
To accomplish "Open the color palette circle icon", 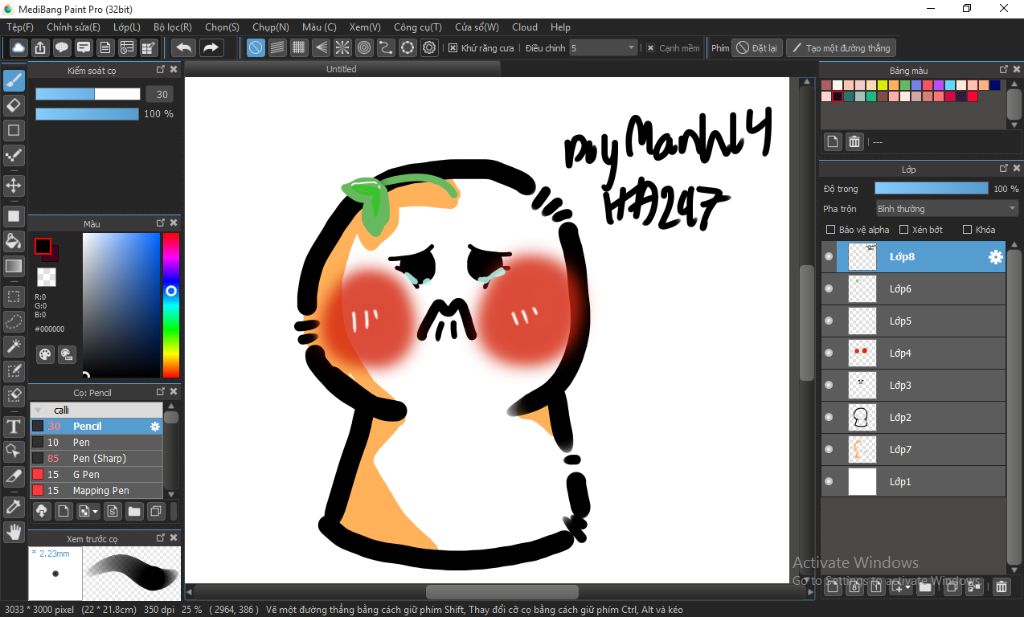I will tap(45, 355).
